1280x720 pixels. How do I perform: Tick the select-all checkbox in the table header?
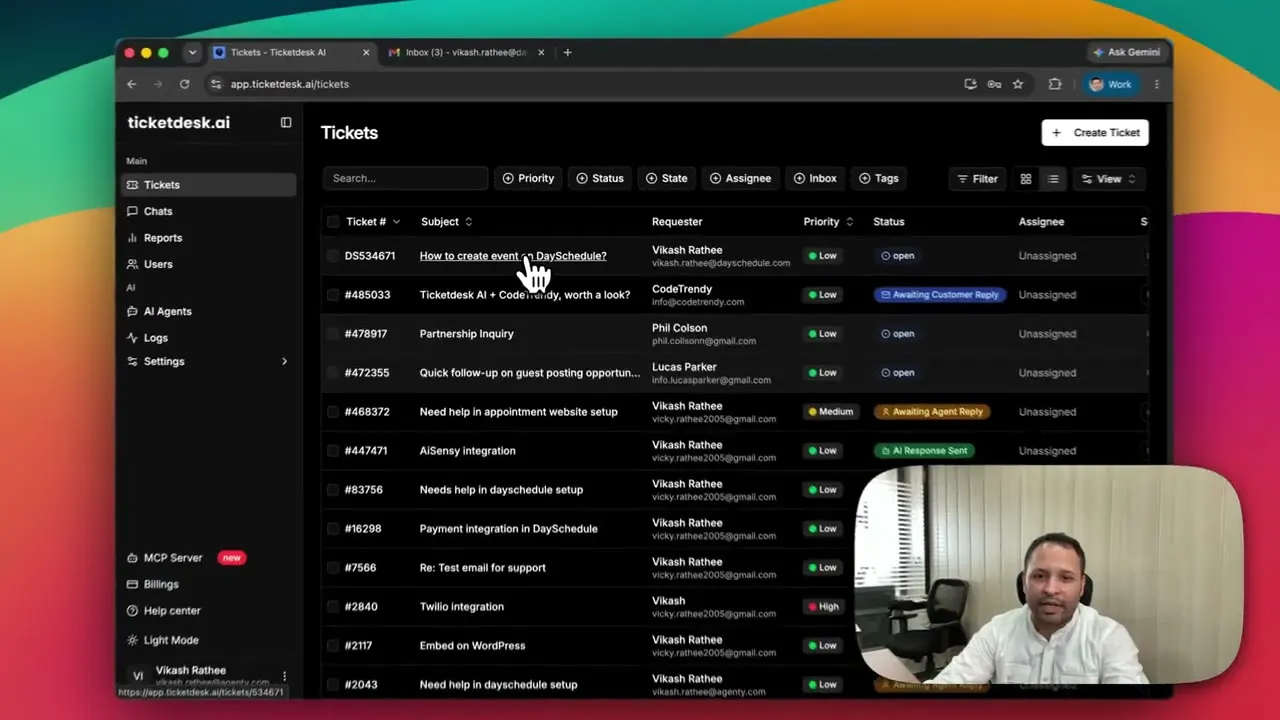(x=334, y=222)
